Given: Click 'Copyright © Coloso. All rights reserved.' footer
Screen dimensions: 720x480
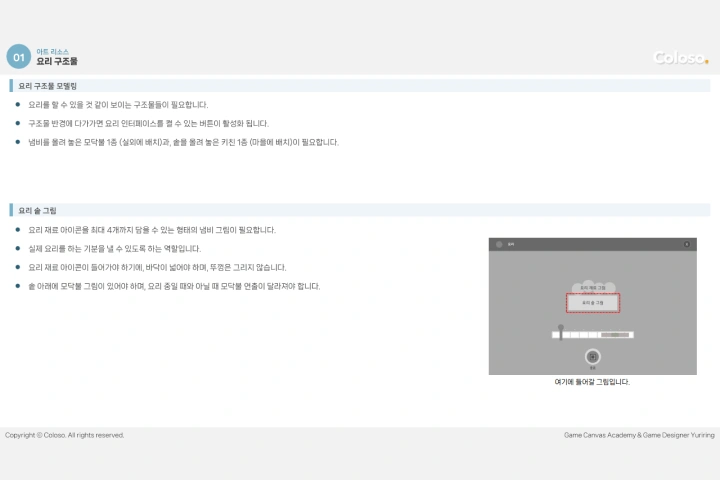Looking at the screenshot, I should click(65, 435).
